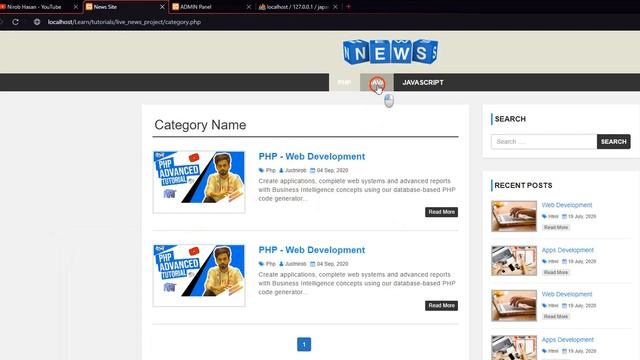The height and width of the screenshot is (360, 640).
Task: Click Read More under first Web Development
Action: 556,227
